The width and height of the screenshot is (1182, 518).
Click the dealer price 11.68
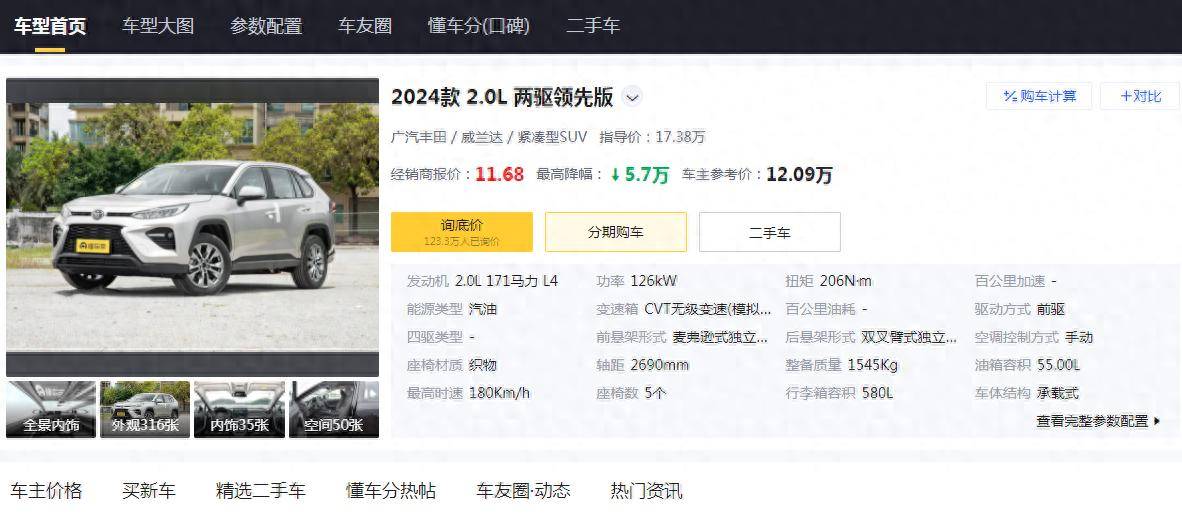pyautogui.click(x=499, y=174)
